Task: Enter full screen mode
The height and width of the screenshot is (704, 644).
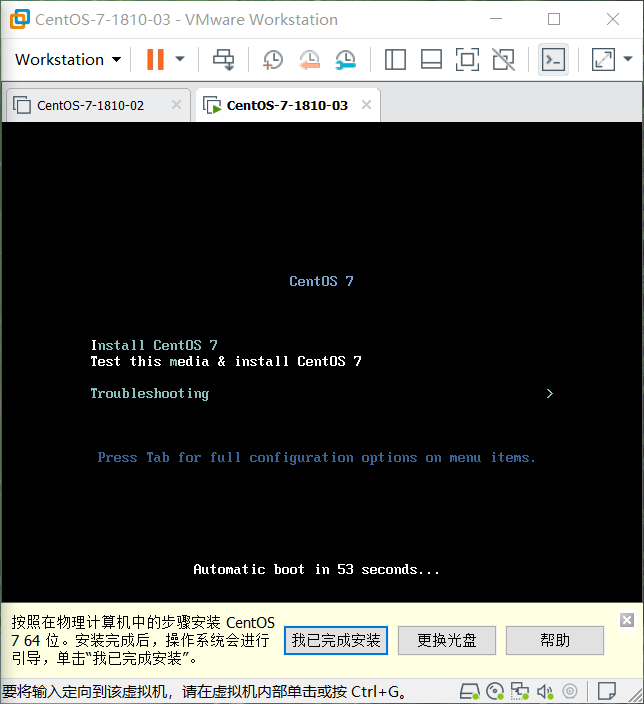Action: pyautogui.click(x=467, y=59)
